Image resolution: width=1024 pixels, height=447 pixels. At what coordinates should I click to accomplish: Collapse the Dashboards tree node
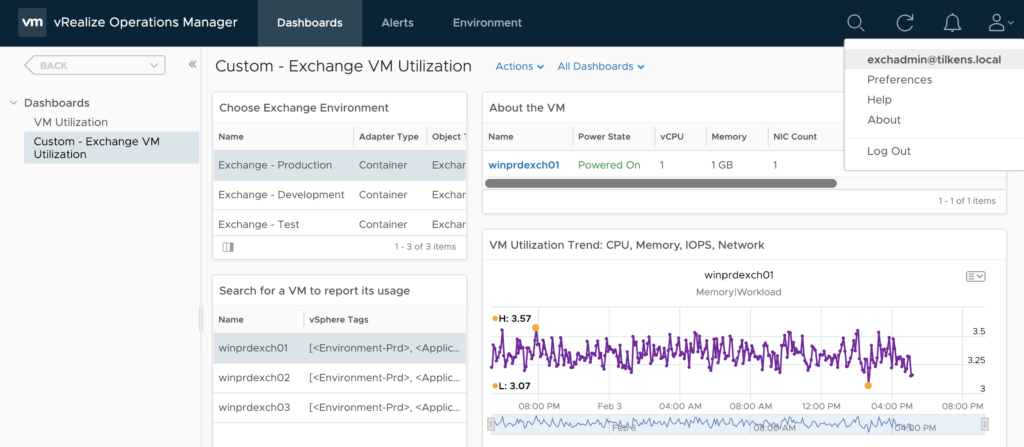[x=13, y=103]
